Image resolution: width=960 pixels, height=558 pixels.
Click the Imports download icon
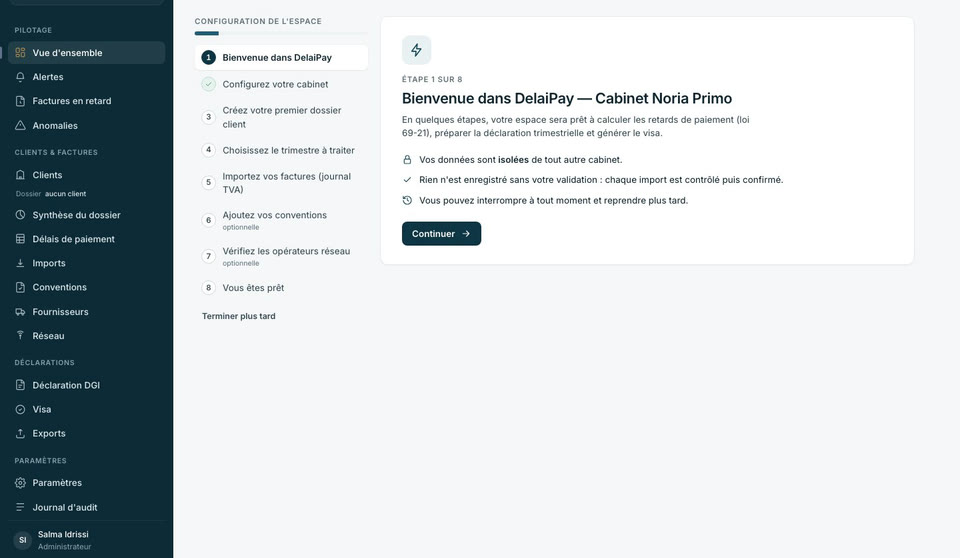[20, 263]
